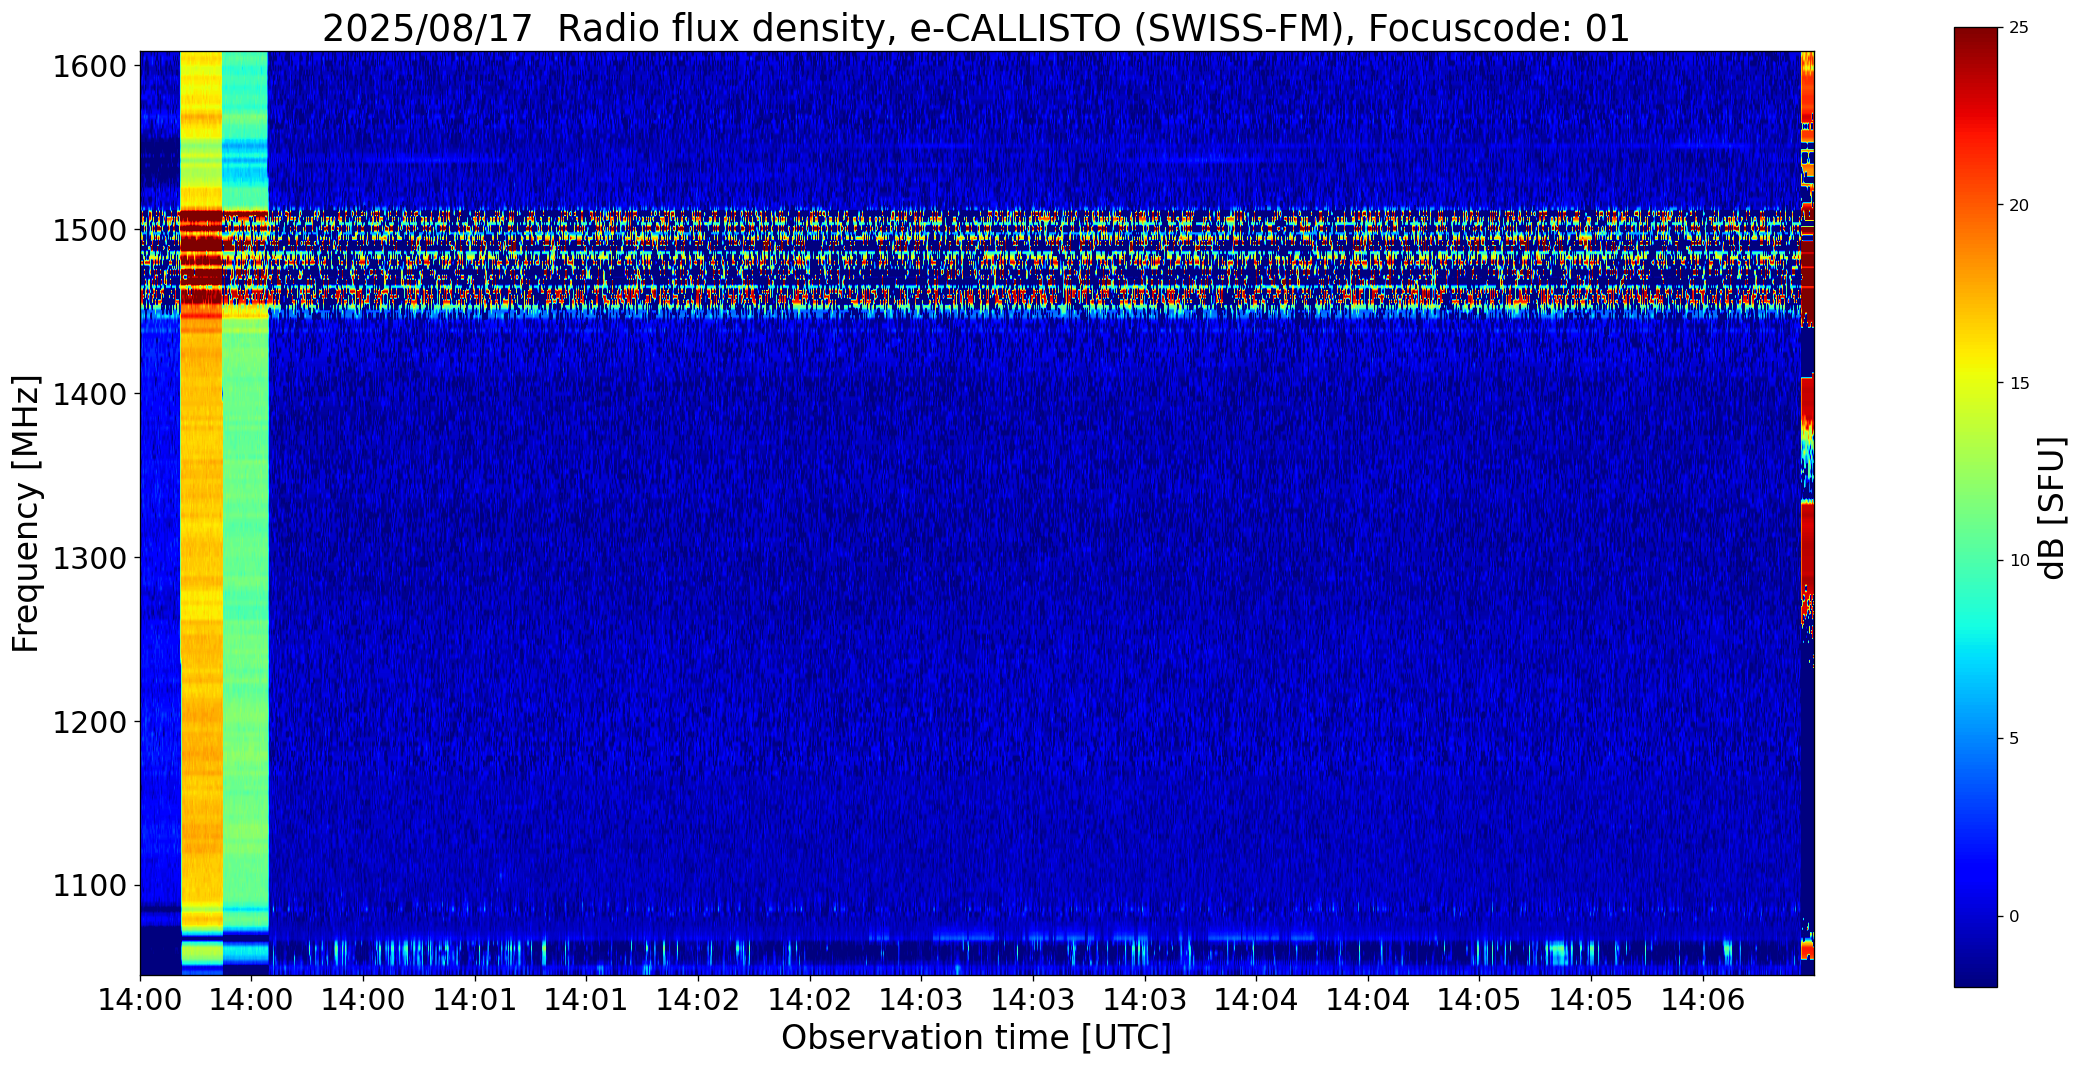Viewport: 2082px width, 1067px height.
Task: Click the vertical jet colorbar gradient
Action: coord(1975,507)
